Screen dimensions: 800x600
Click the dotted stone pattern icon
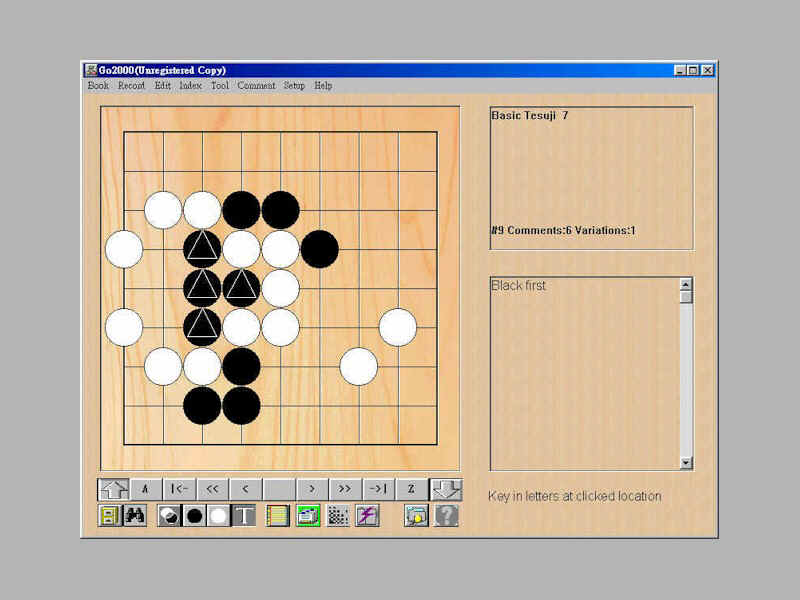pyautogui.click(x=338, y=516)
